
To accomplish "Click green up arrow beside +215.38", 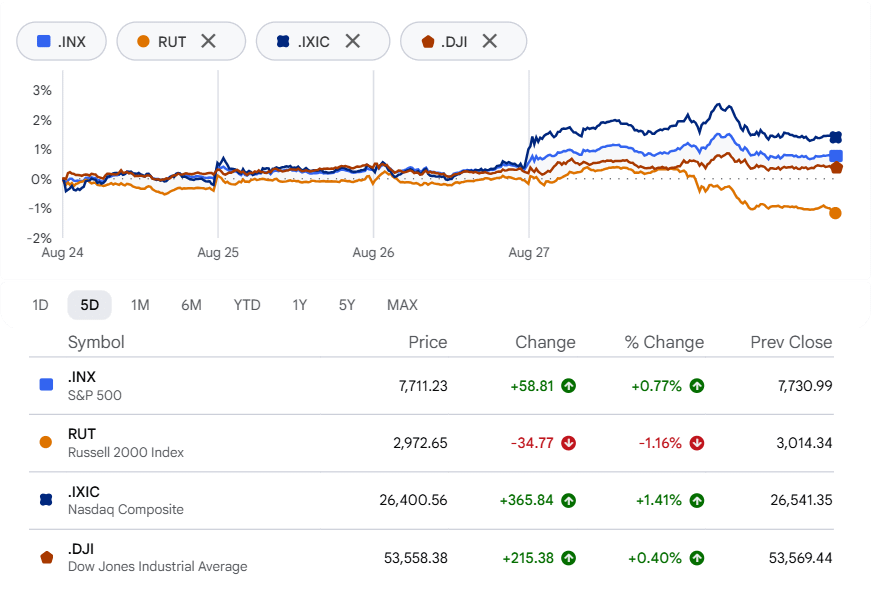I will point(568,558).
